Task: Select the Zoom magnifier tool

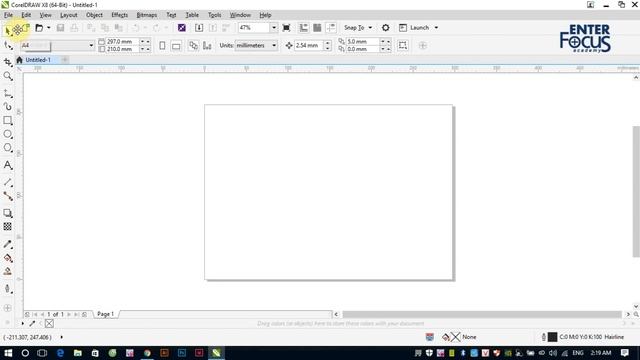Action: 8,76
